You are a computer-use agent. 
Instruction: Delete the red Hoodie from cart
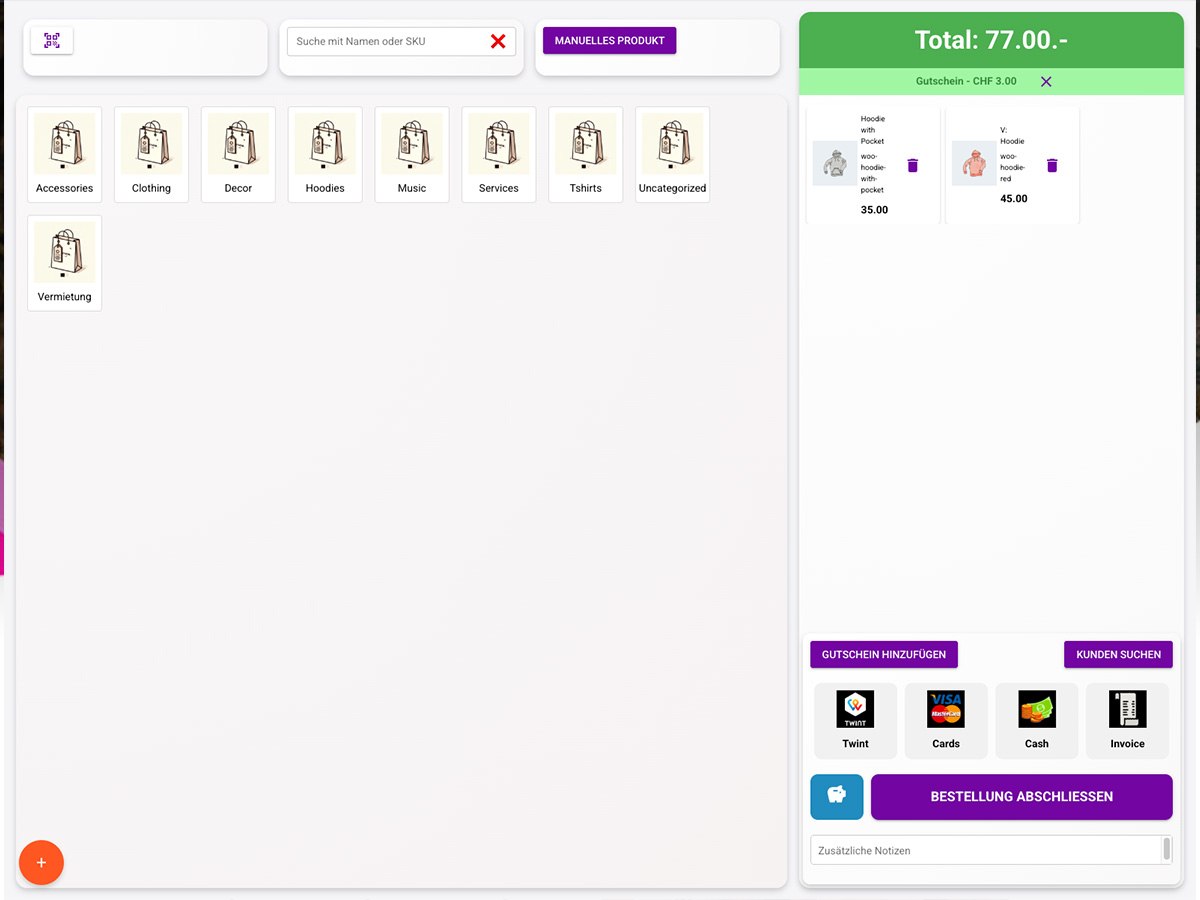pyautogui.click(x=1051, y=165)
